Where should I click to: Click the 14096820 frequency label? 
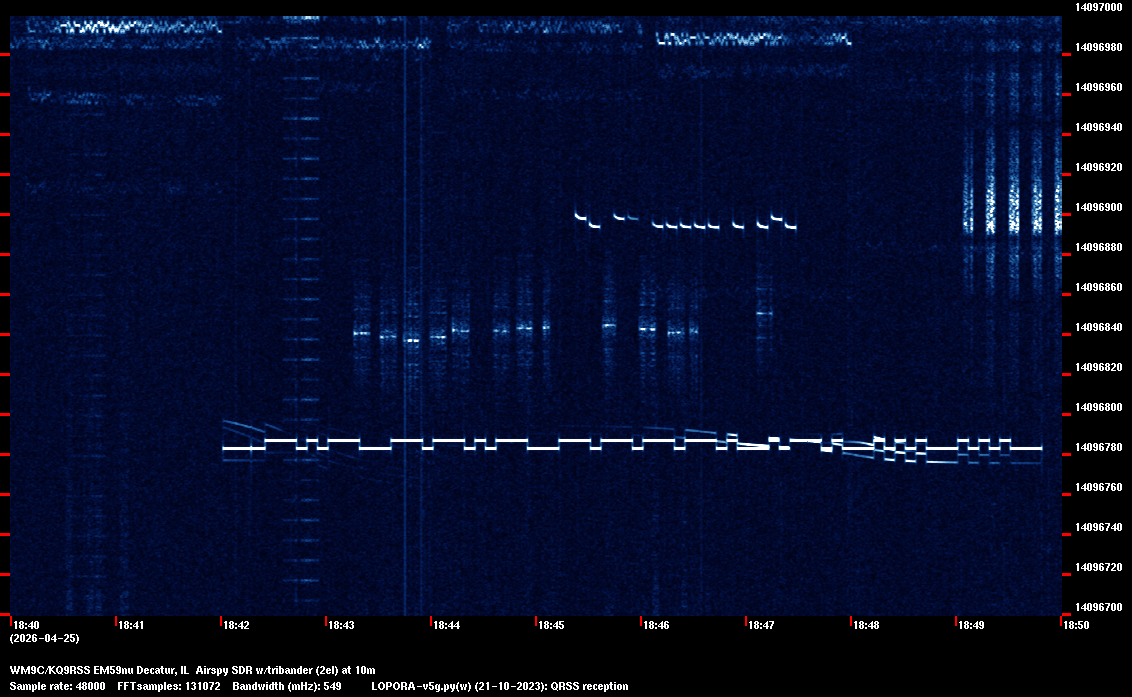tap(1099, 367)
